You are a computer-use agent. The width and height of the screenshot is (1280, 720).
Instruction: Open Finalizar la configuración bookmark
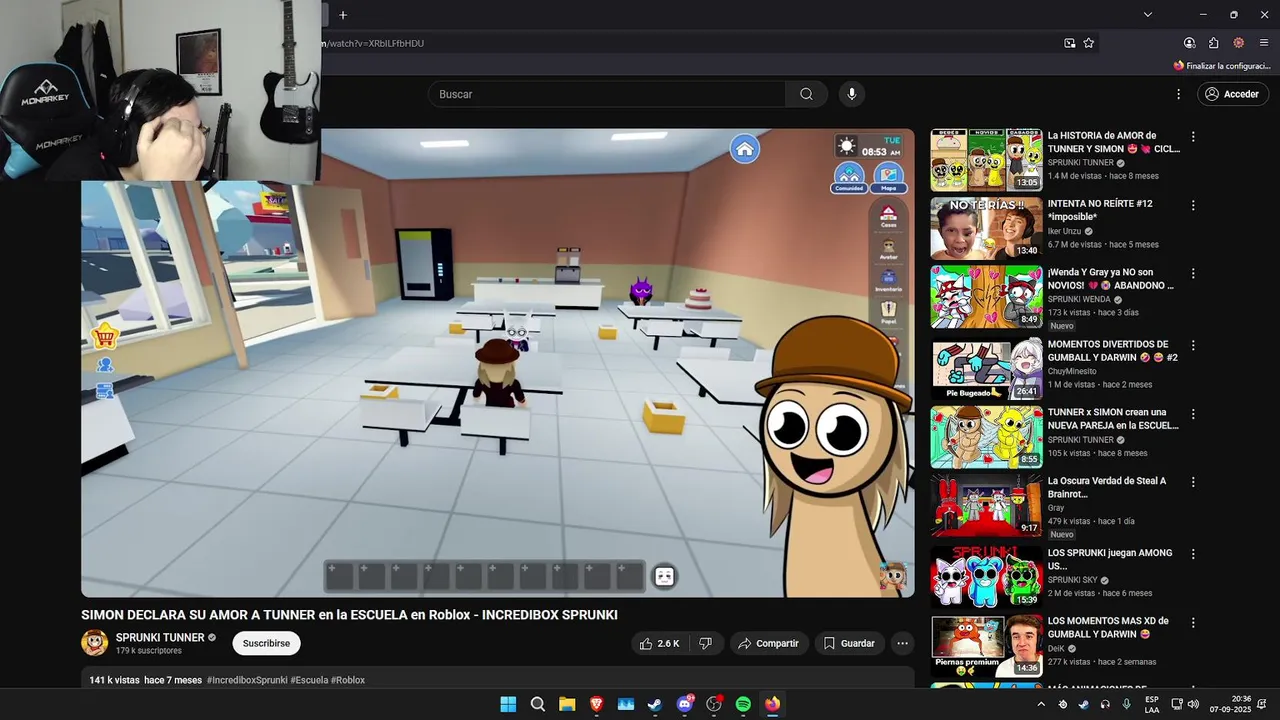pos(1222,66)
